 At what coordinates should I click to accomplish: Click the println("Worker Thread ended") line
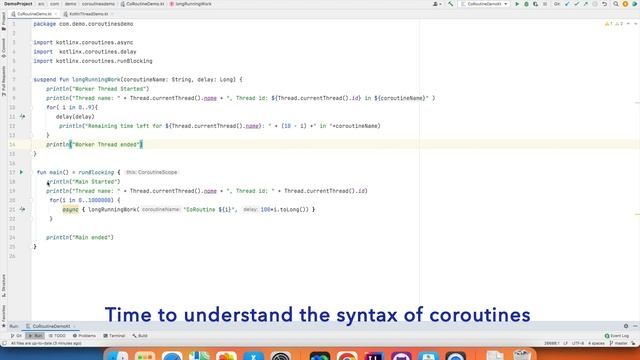94,144
